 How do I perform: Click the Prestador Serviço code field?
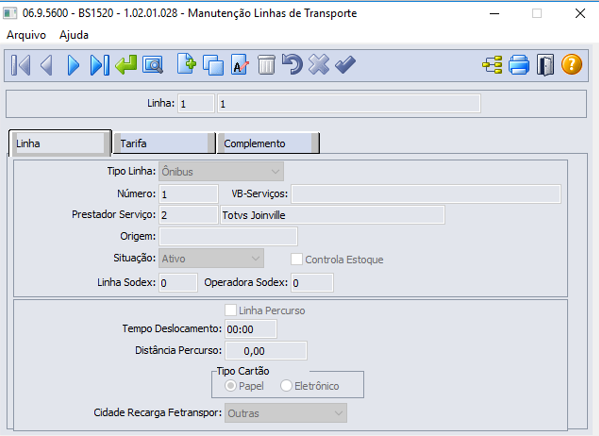click(189, 215)
